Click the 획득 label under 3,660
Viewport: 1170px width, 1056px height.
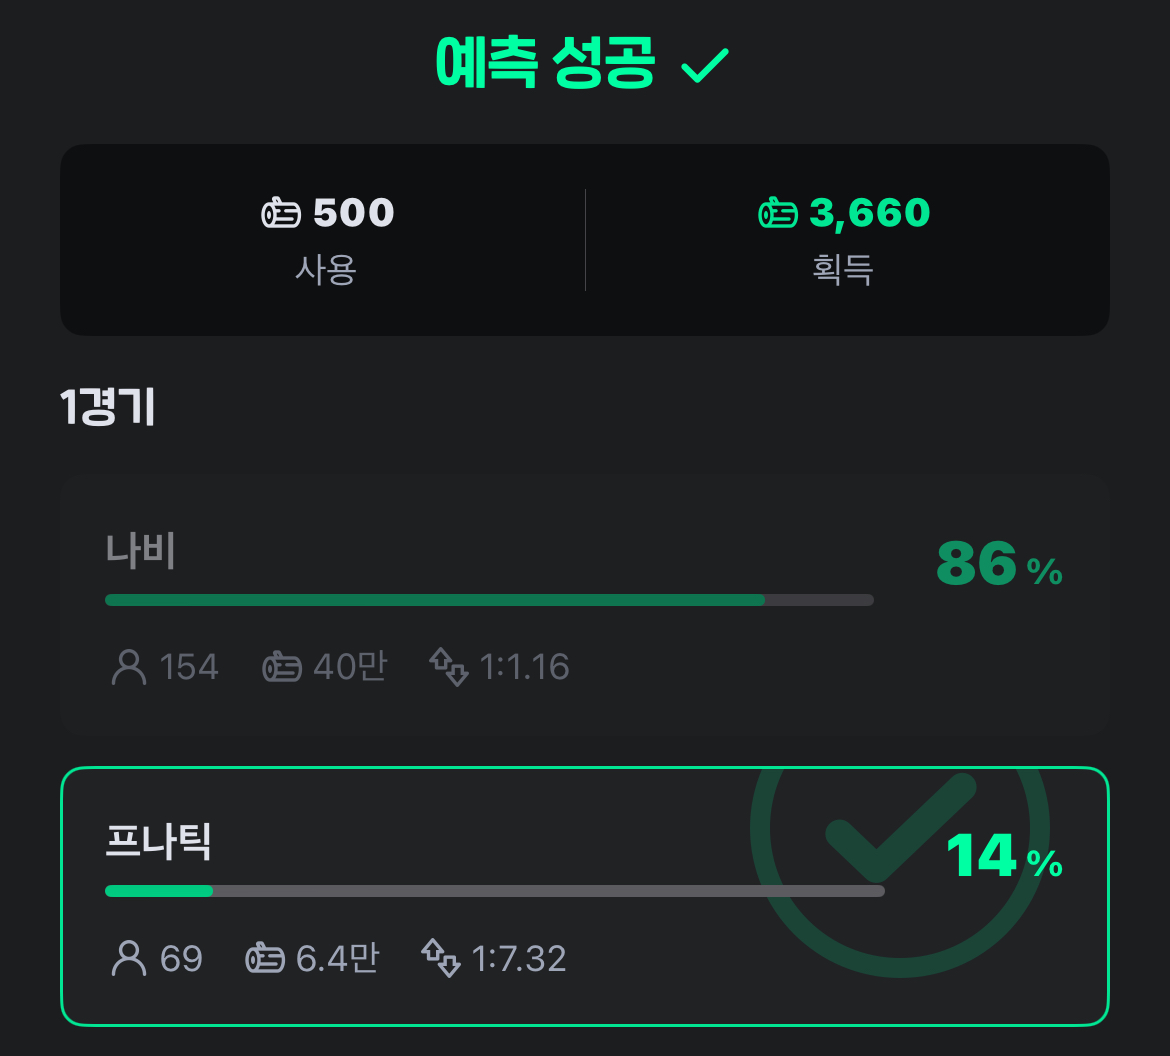[843, 269]
